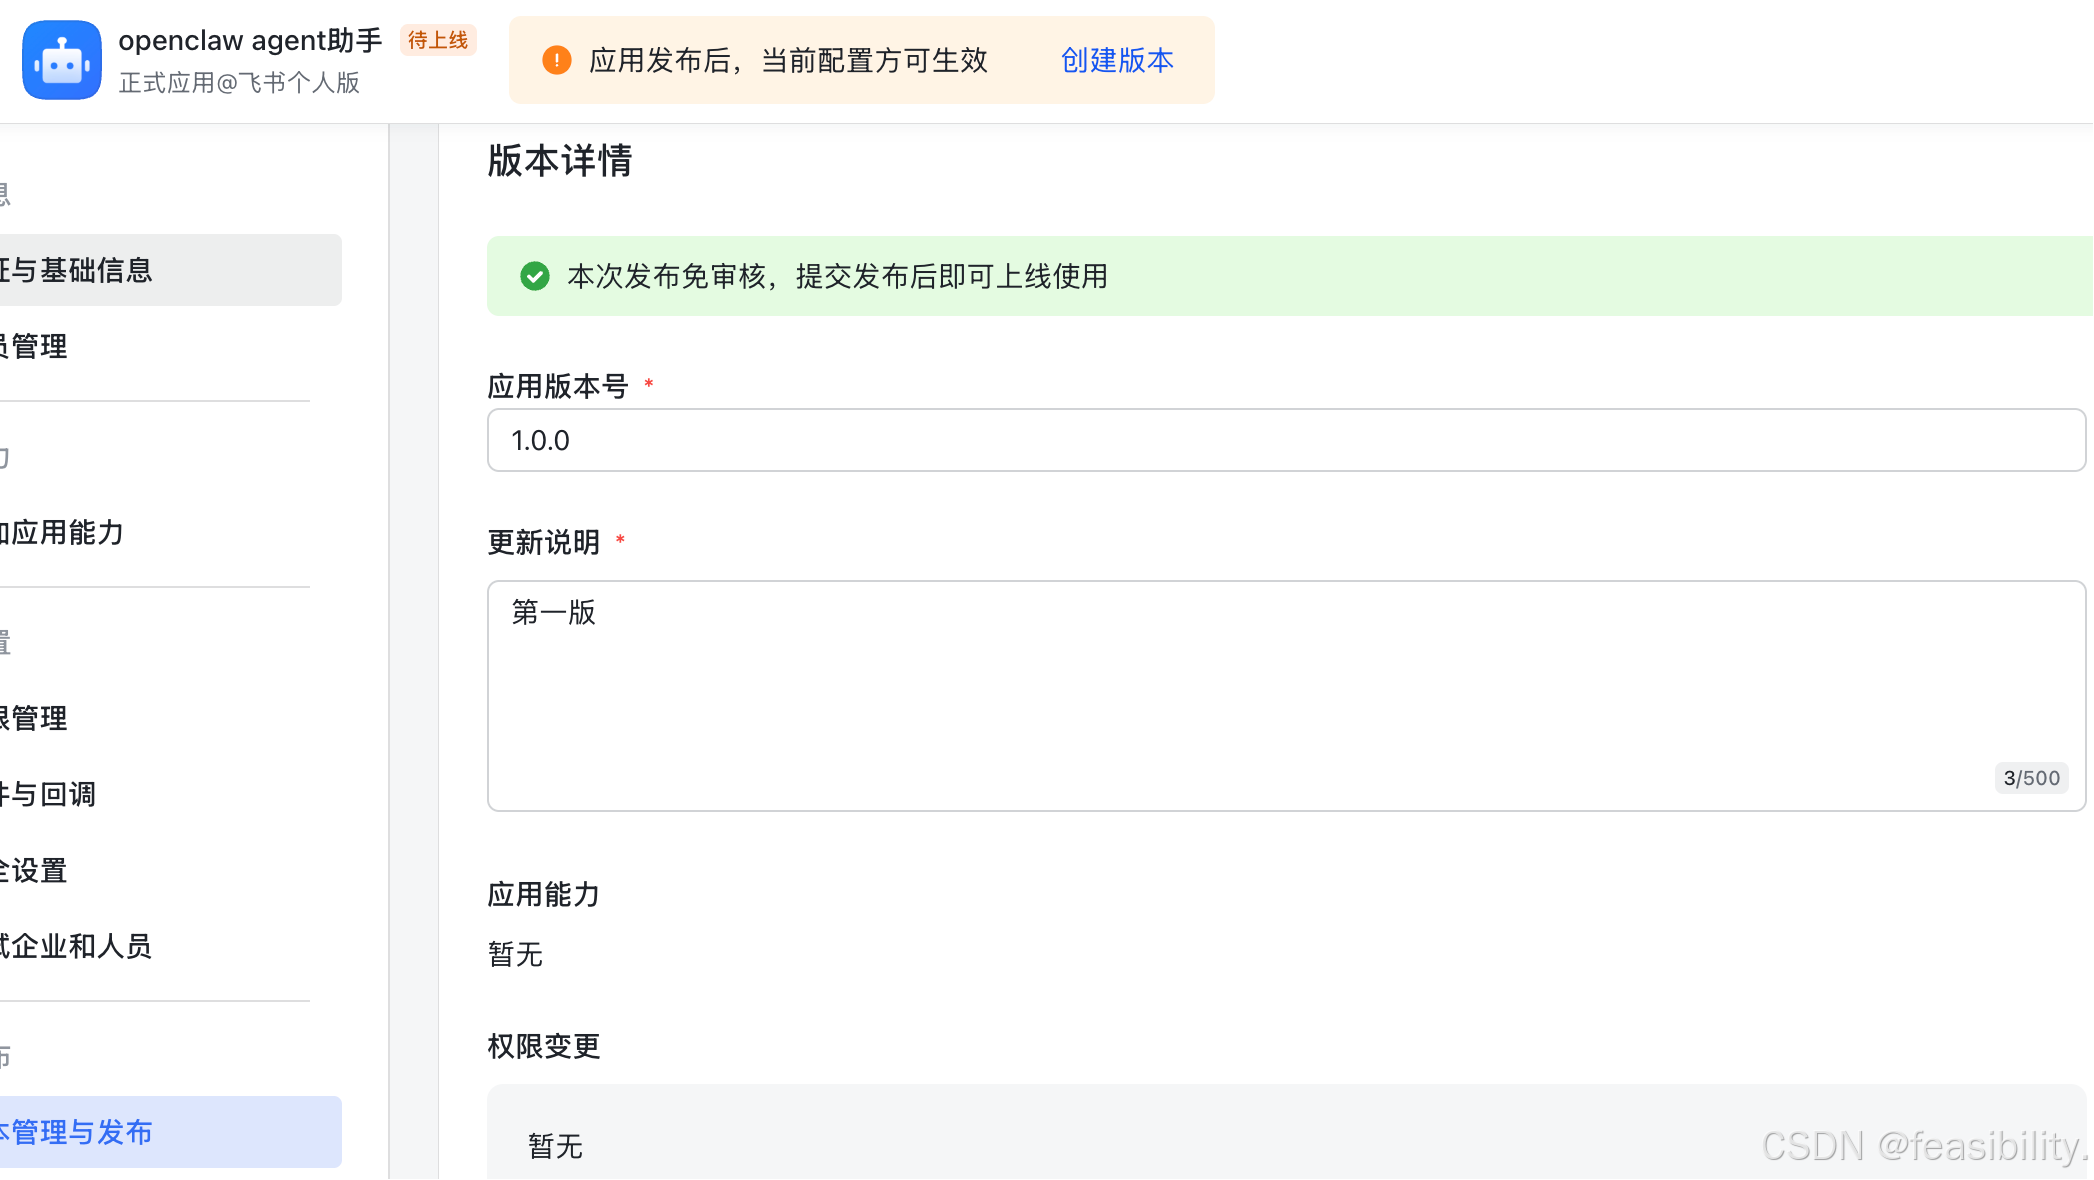Image resolution: width=2094 pixels, height=1180 pixels.
Task: Click the 正式应用@飞书个人版 subtitle
Action: tap(242, 82)
